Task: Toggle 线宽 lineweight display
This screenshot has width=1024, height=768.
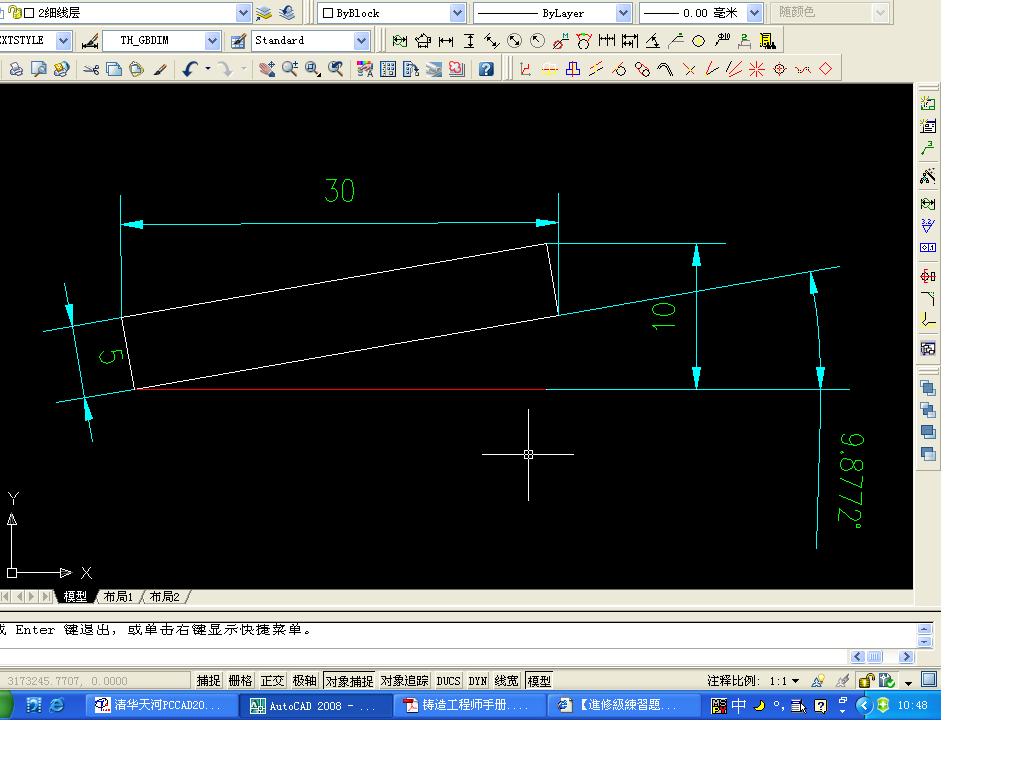Action: click(506, 680)
